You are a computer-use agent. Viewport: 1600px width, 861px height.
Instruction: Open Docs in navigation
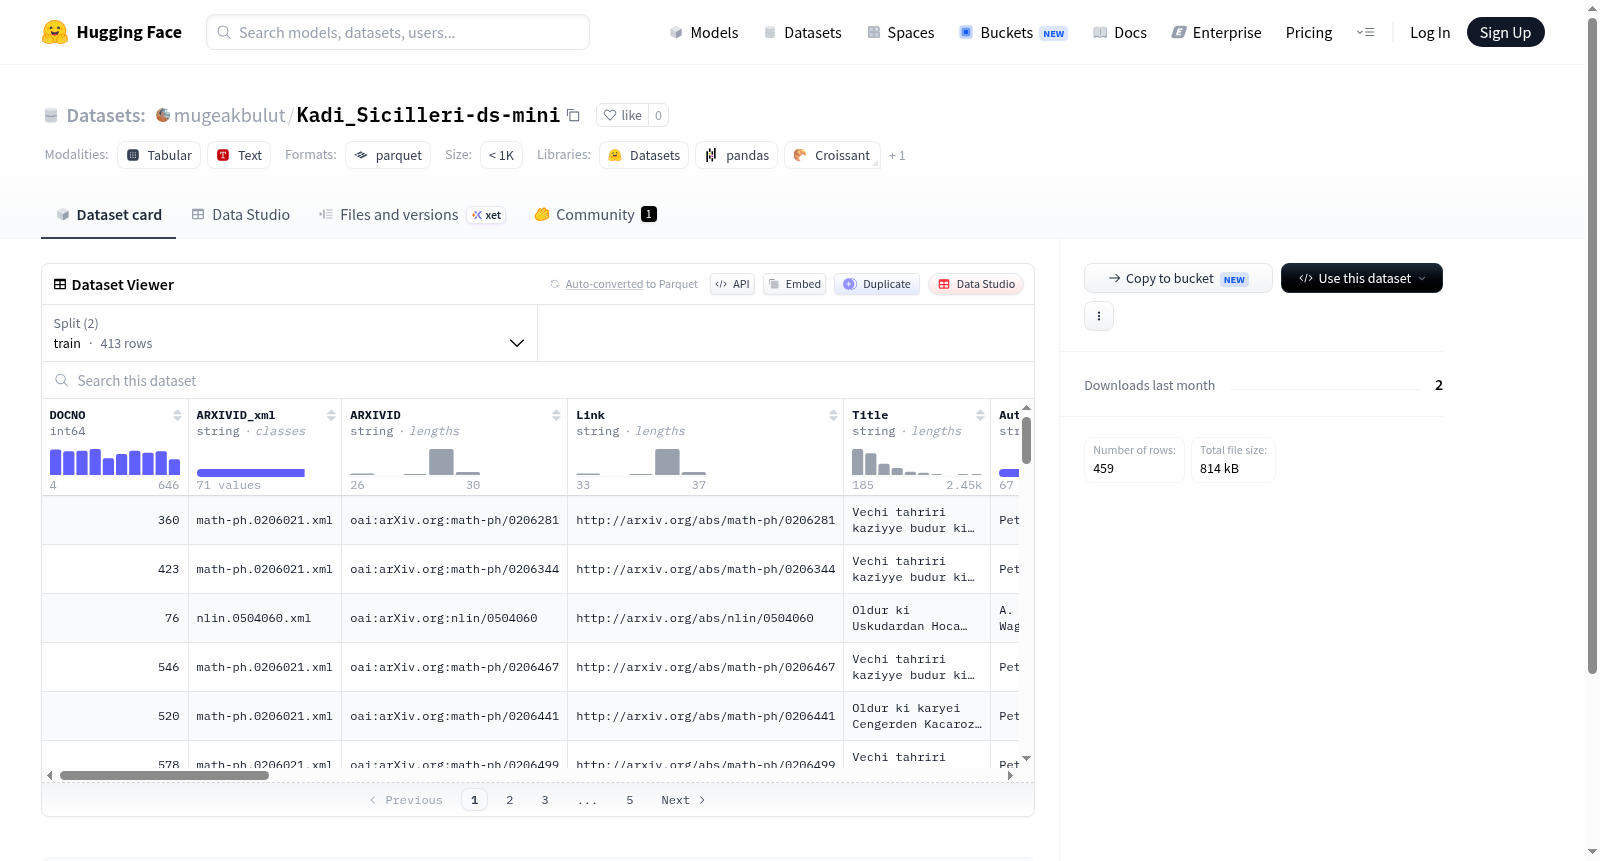1120,32
